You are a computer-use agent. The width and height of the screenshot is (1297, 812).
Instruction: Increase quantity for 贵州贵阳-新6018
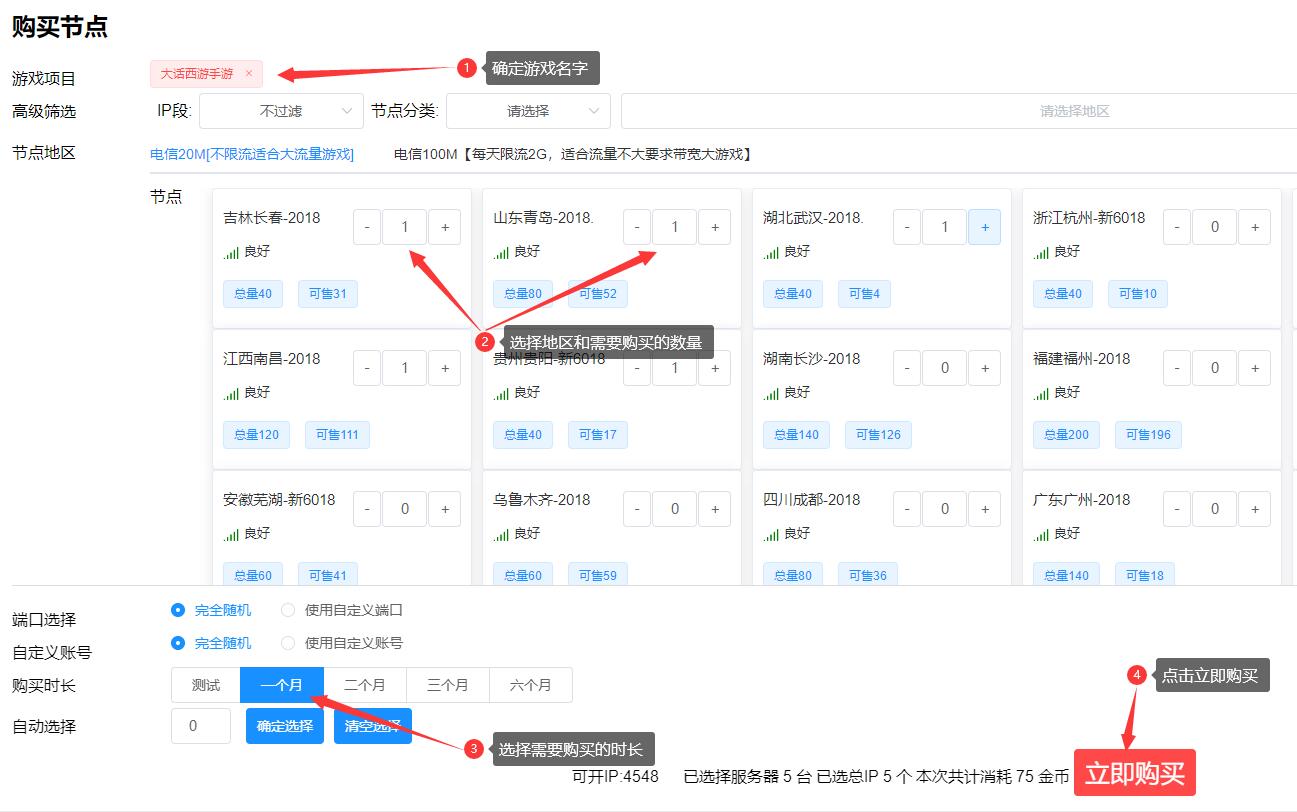(715, 368)
